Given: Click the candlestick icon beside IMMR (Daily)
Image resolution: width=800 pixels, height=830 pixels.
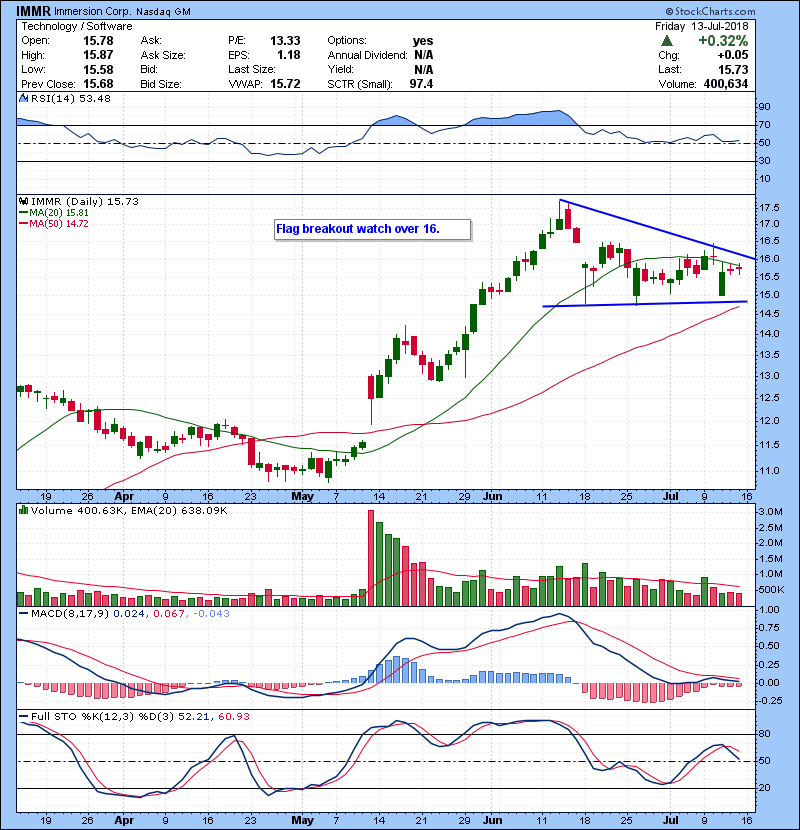Looking at the screenshot, I should coord(23,201).
